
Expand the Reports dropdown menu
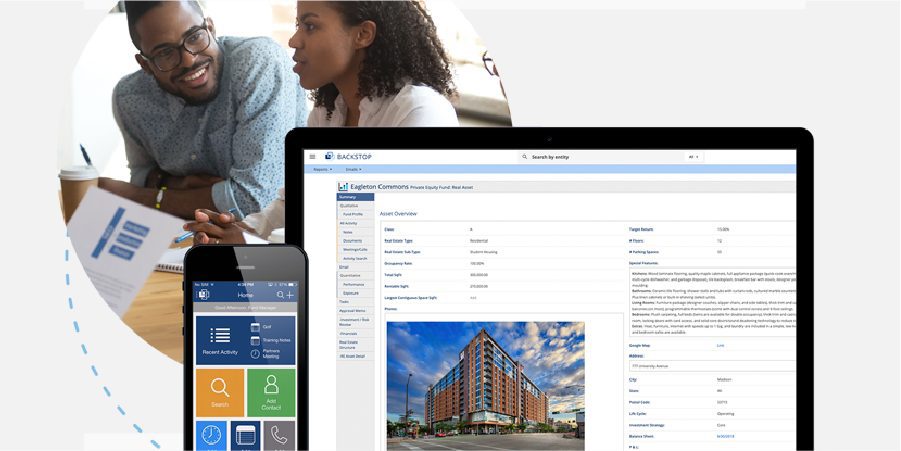(322, 169)
